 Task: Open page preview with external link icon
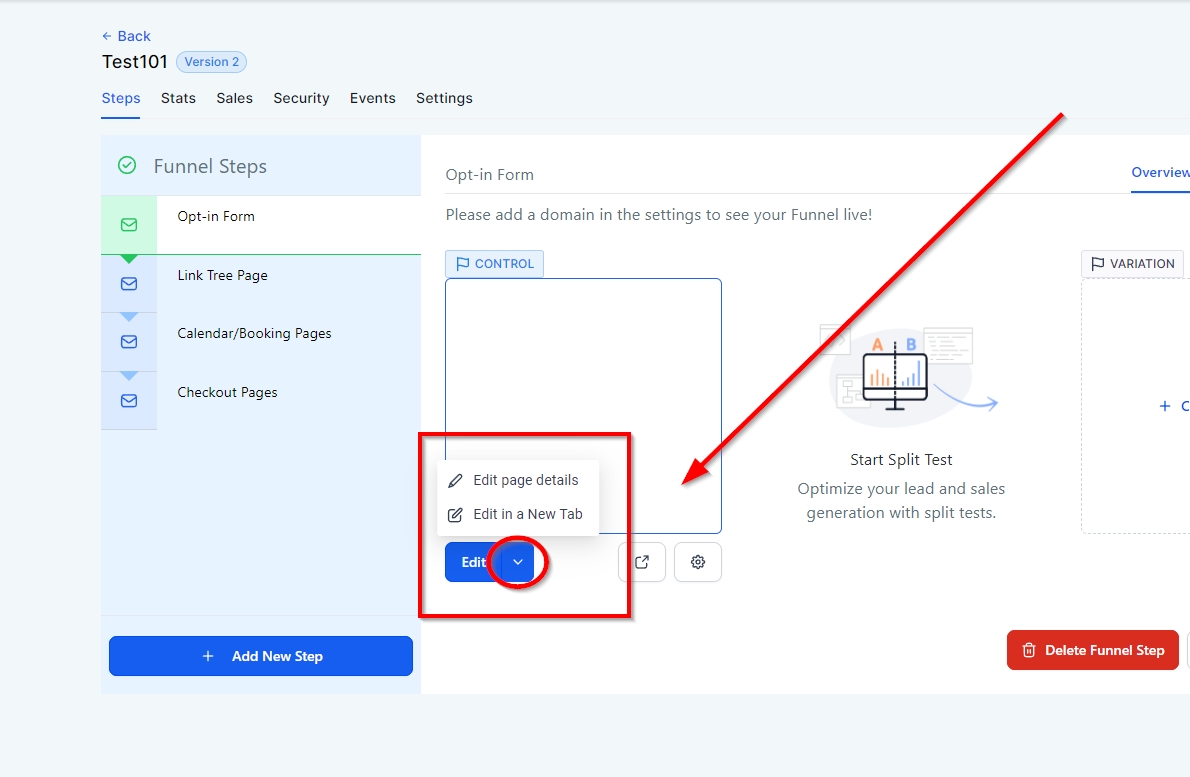pos(642,562)
